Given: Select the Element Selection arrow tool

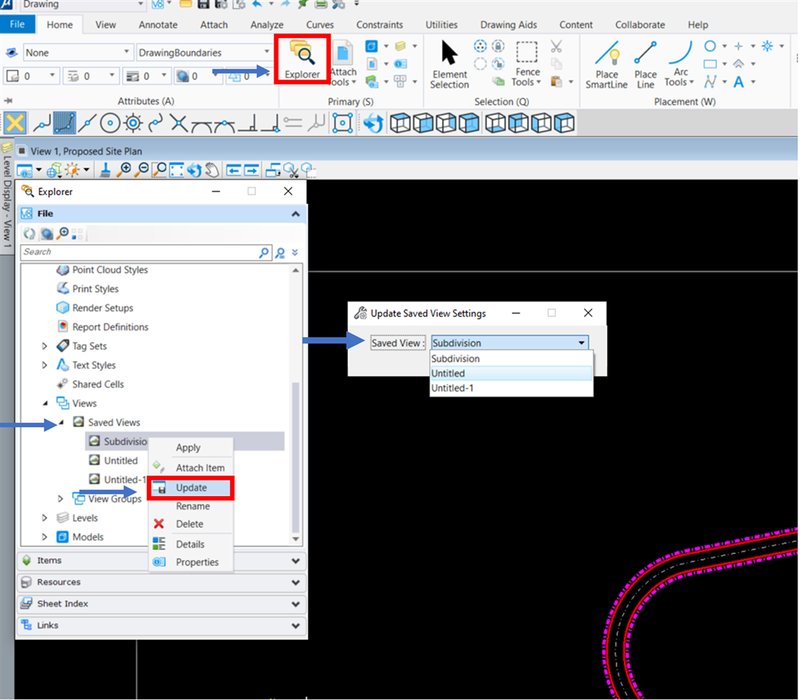Looking at the screenshot, I should [x=449, y=65].
